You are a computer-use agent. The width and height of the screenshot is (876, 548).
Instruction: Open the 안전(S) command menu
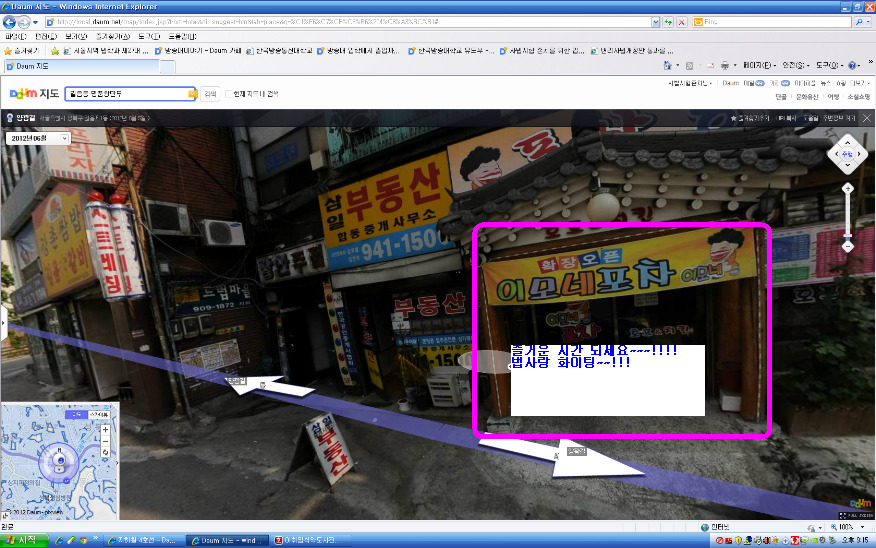[796, 66]
